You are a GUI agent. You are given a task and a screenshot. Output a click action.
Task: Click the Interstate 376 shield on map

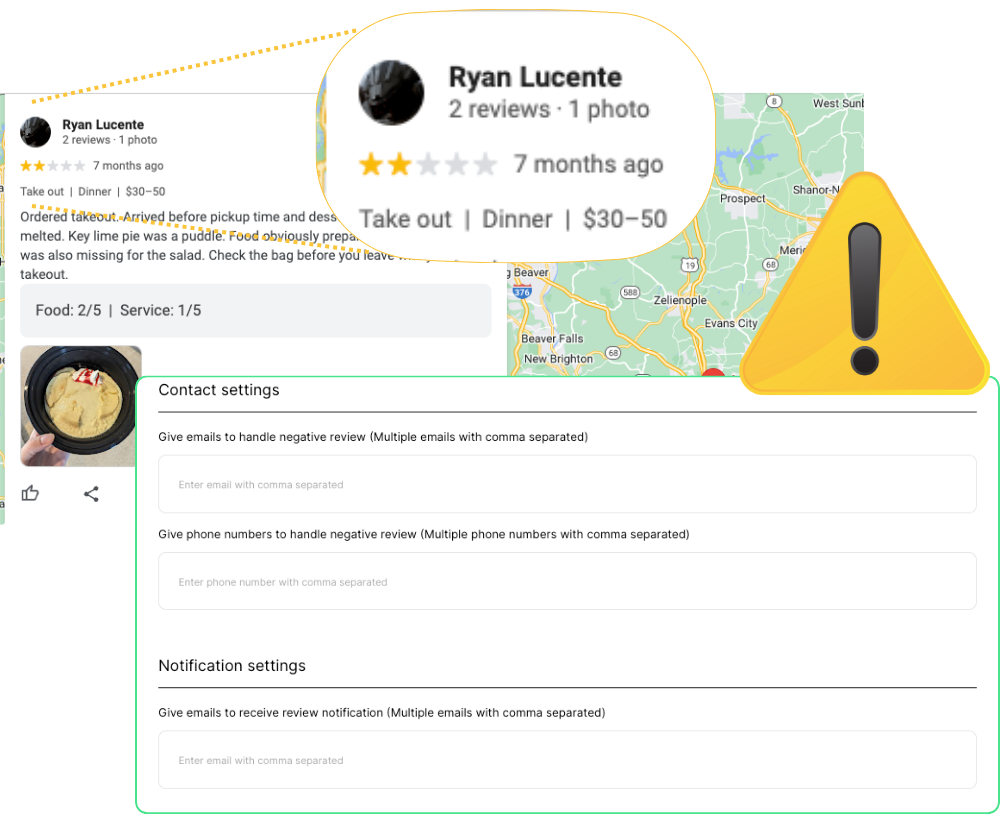522,291
